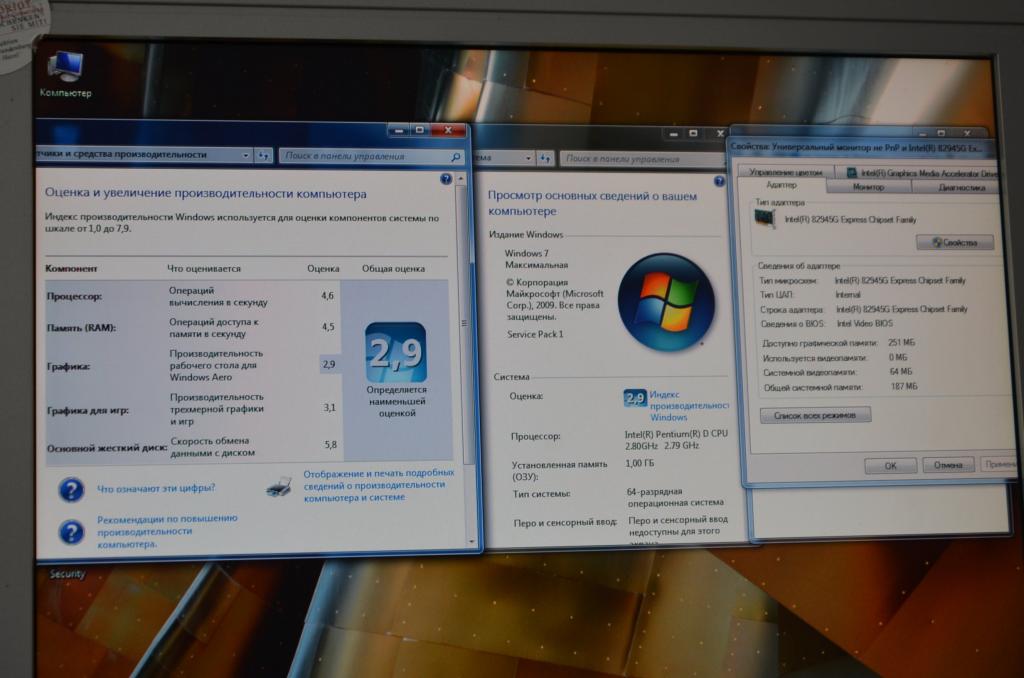Click search magnifier in performance window
This screenshot has width=1024, height=678.
tap(456, 157)
